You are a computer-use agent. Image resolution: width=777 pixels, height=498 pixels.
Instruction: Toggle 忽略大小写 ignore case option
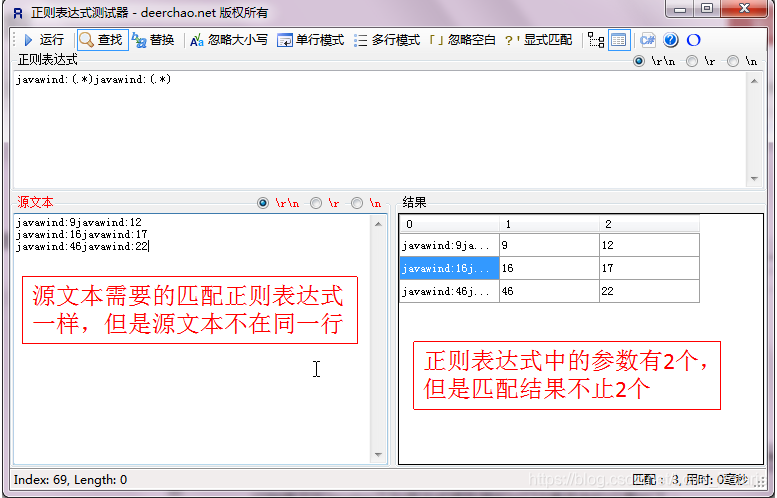tap(229, 40)
